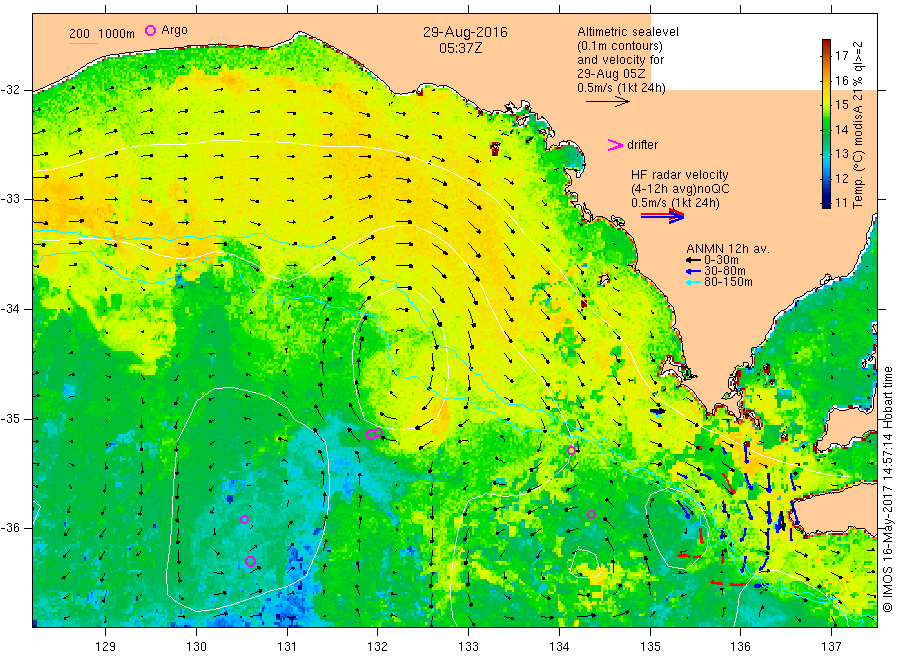Click the 'HF radar velocity' label
Image resolution: width=900 pixels, height=660 pixels.
[x=680, y=174]
